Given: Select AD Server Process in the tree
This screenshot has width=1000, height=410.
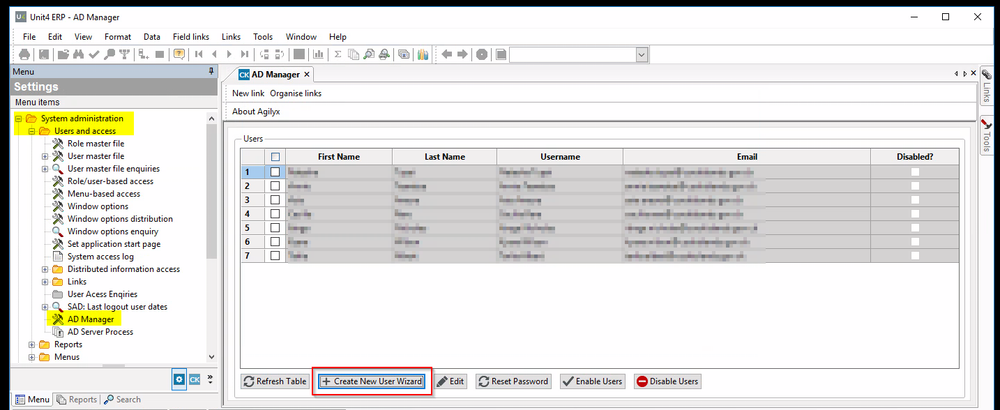Looking at the screenshot, I should [99, 332].
